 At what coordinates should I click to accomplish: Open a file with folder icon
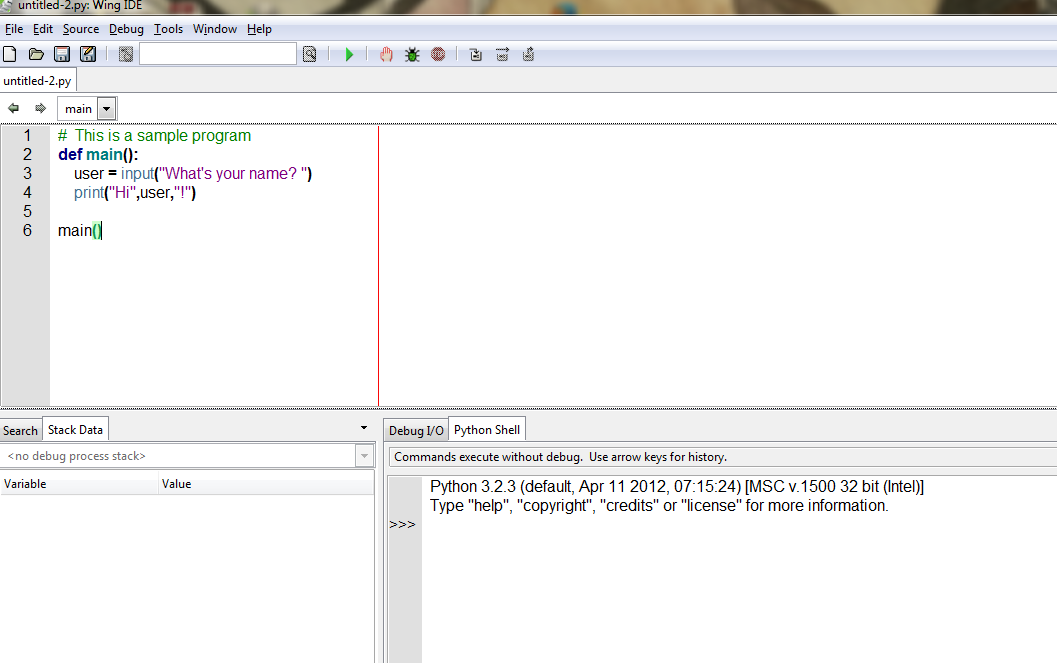tap(36, 54)
